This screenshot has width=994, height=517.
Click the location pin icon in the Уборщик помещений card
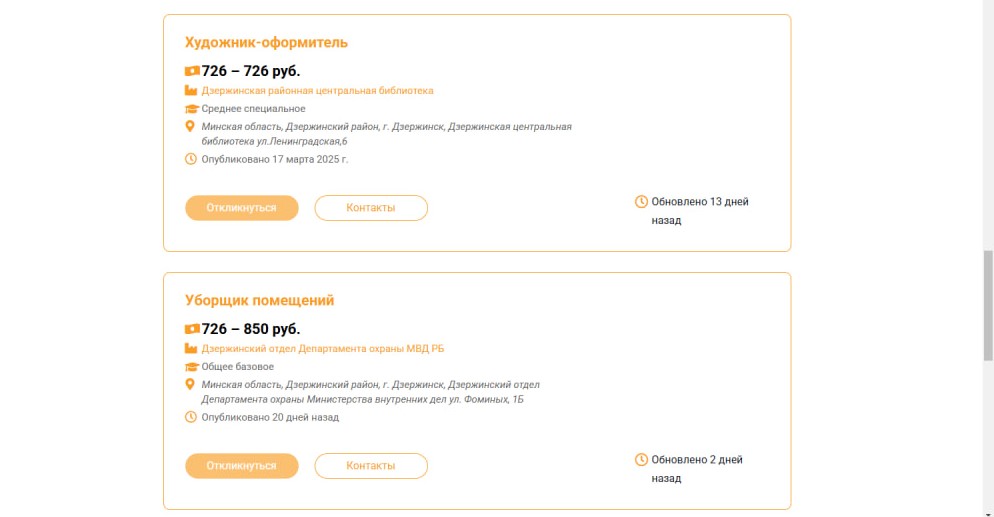(x=190, y=384)
